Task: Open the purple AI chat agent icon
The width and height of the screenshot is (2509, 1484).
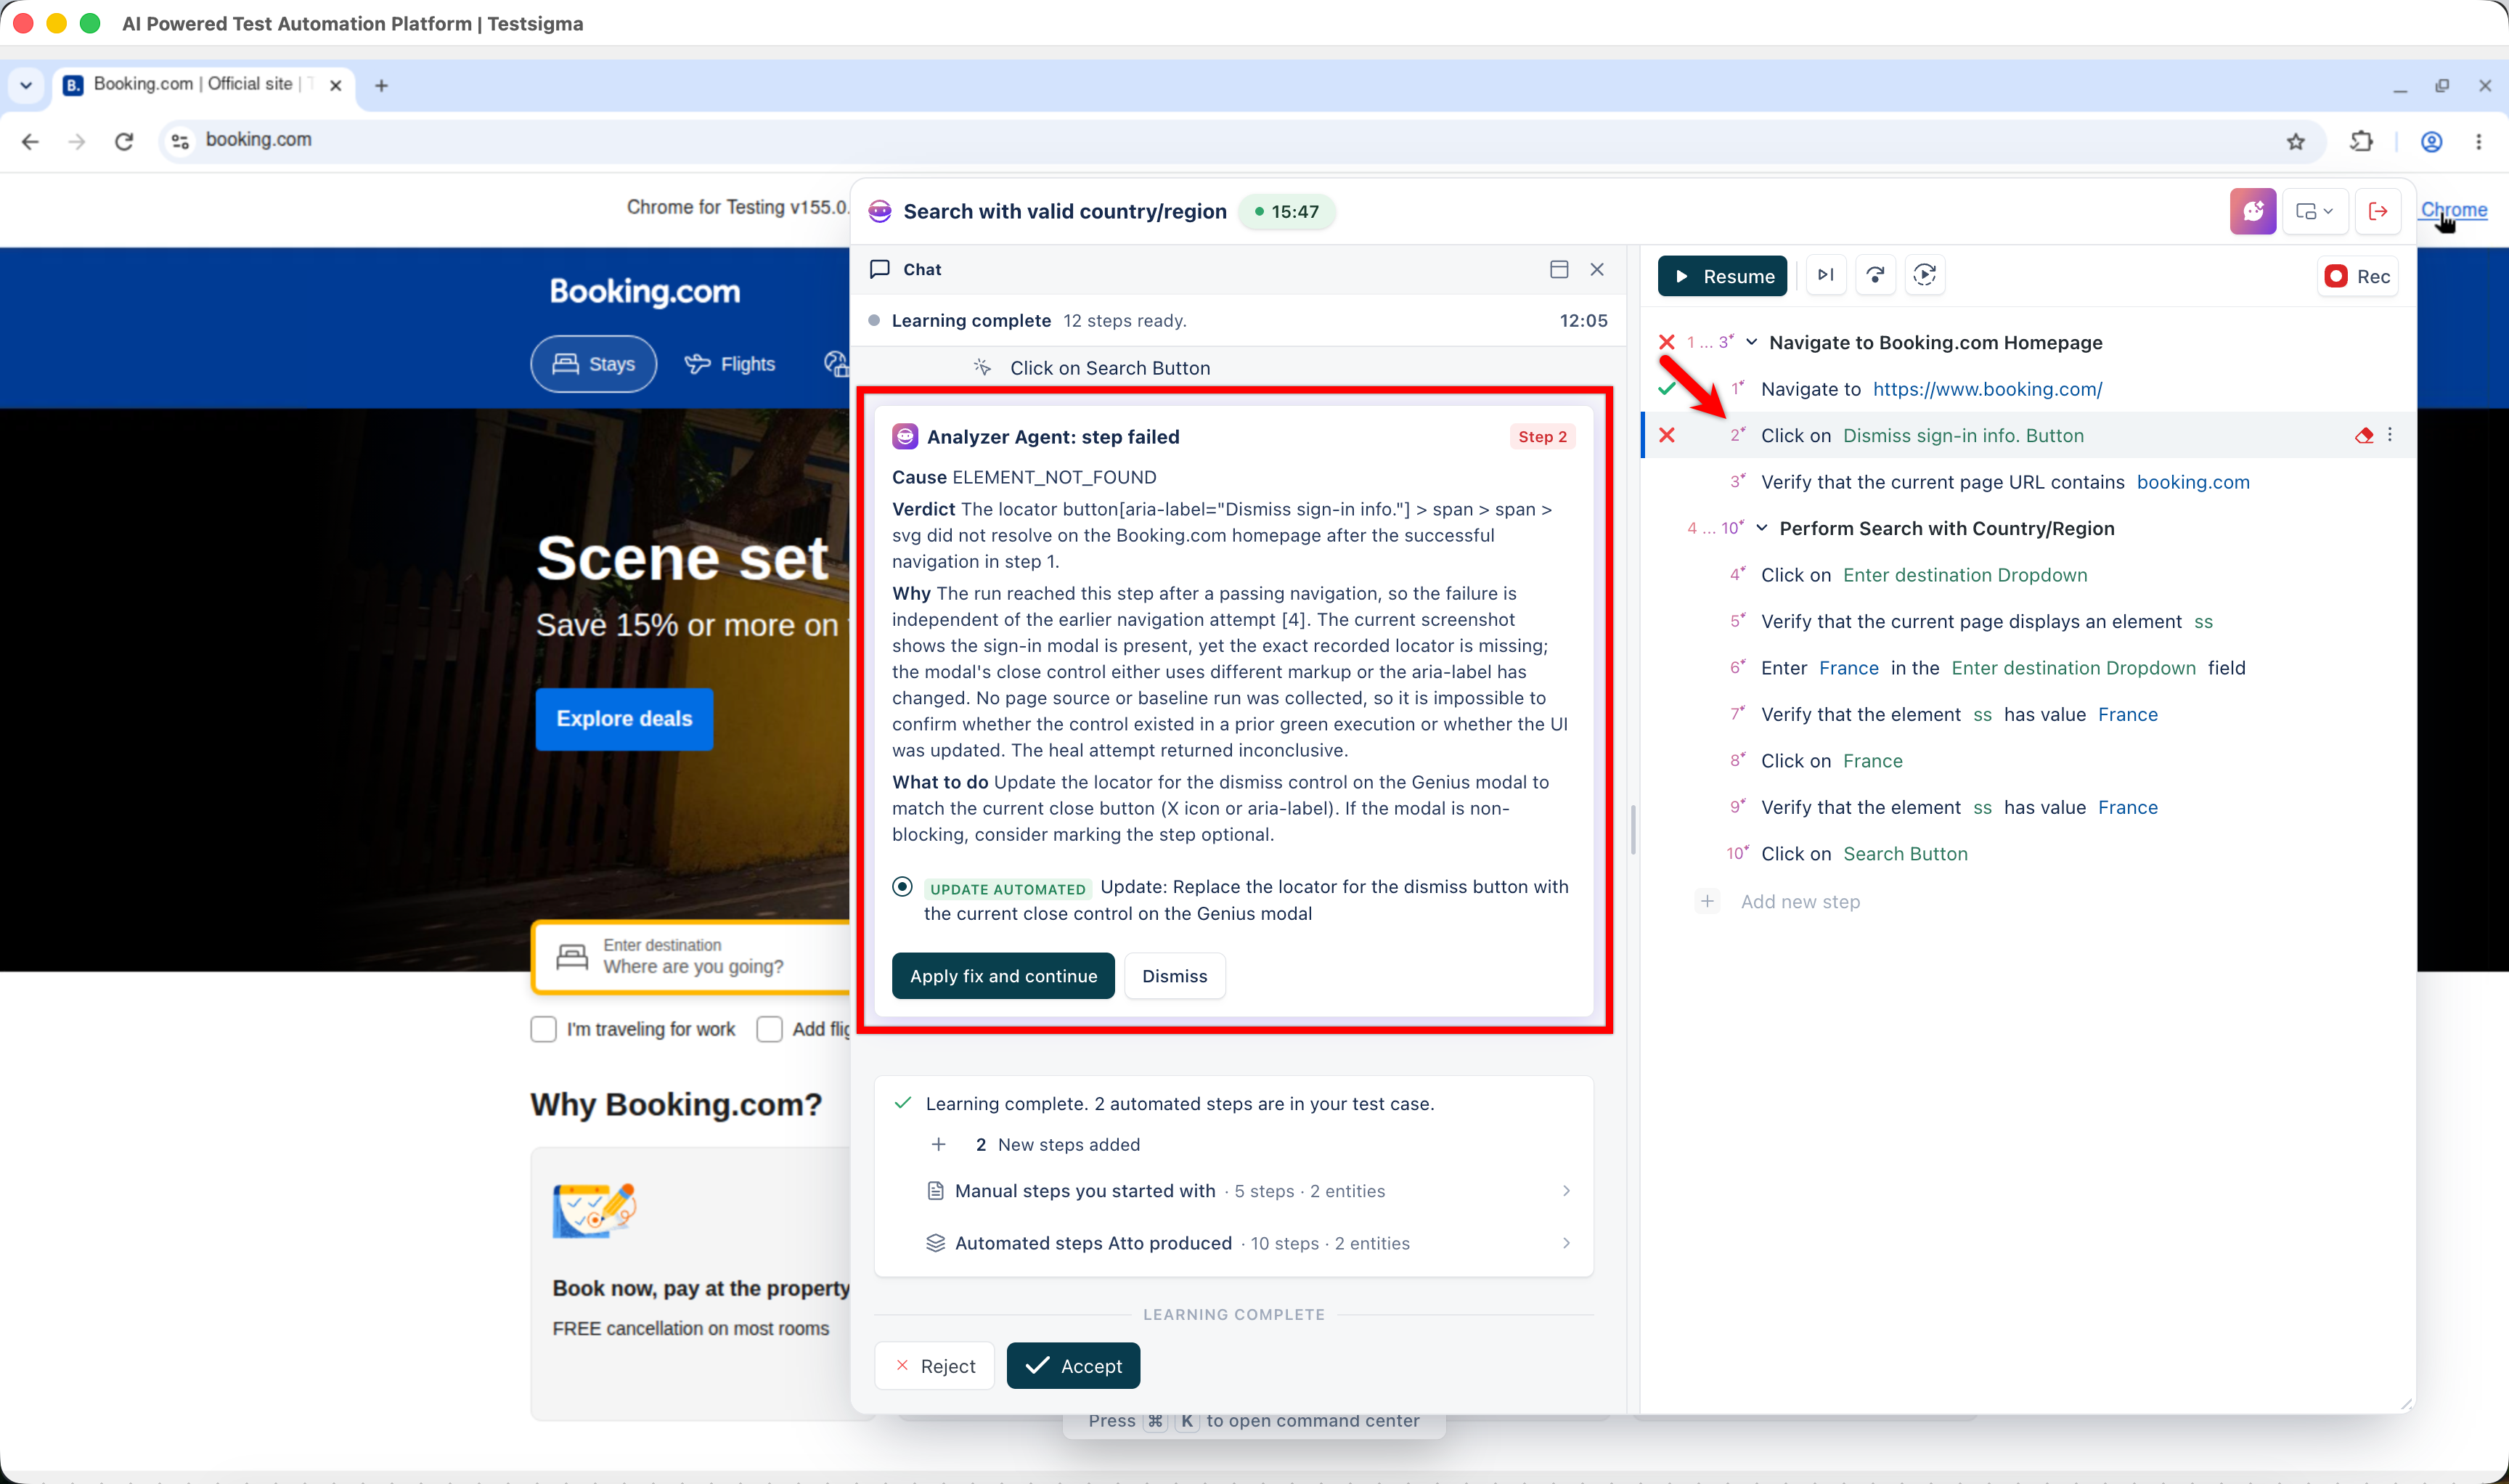Action: 2253,211
